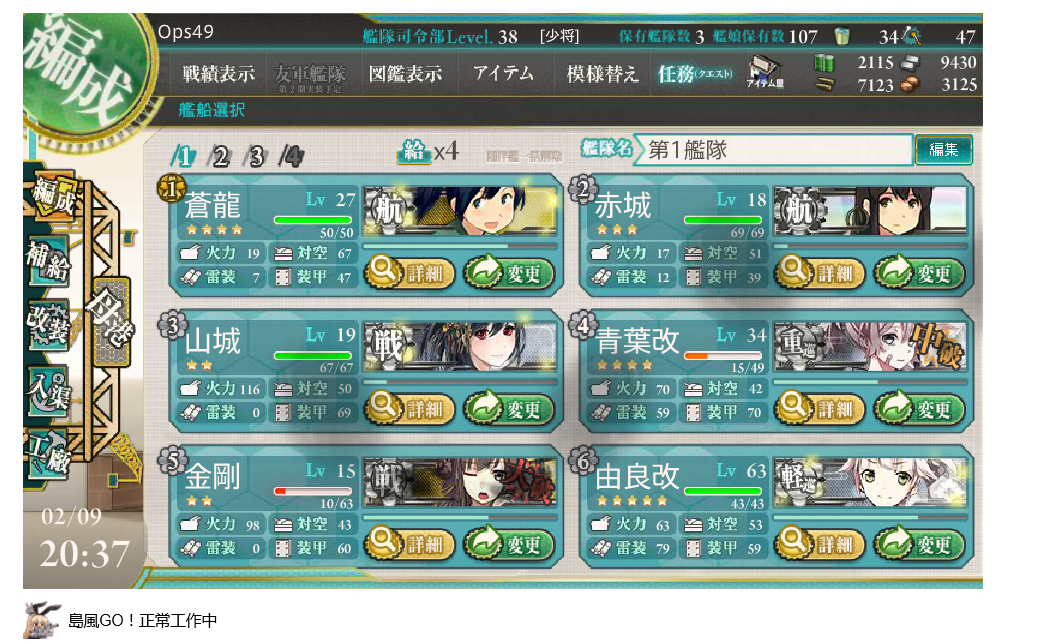Switch to fleet tab 3
The image size is (1058, 644).
pyautogui.click(x=256, y=157)
